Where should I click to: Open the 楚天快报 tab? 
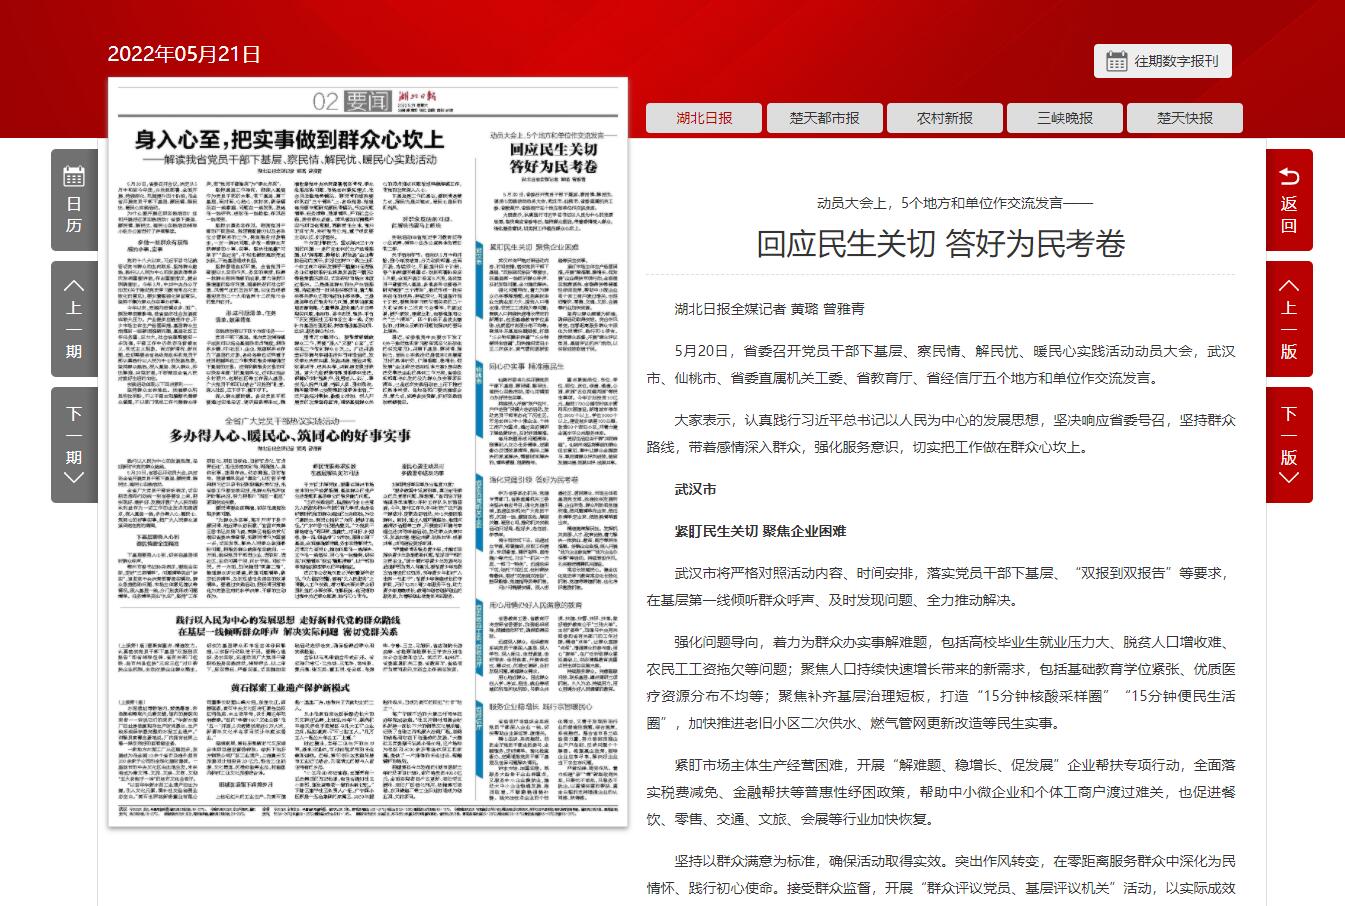tap(1185, 118)
